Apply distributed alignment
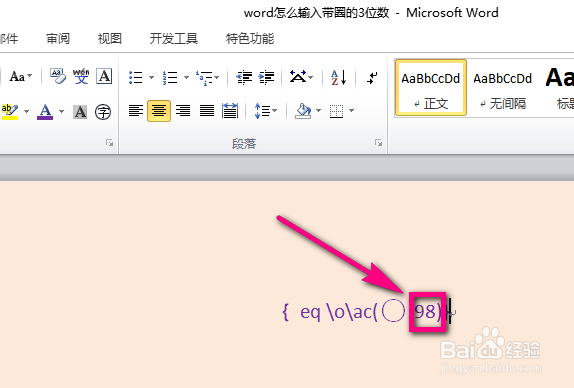Screen dimensions: 574x388 pyautogui.click(x=230, y=111)
